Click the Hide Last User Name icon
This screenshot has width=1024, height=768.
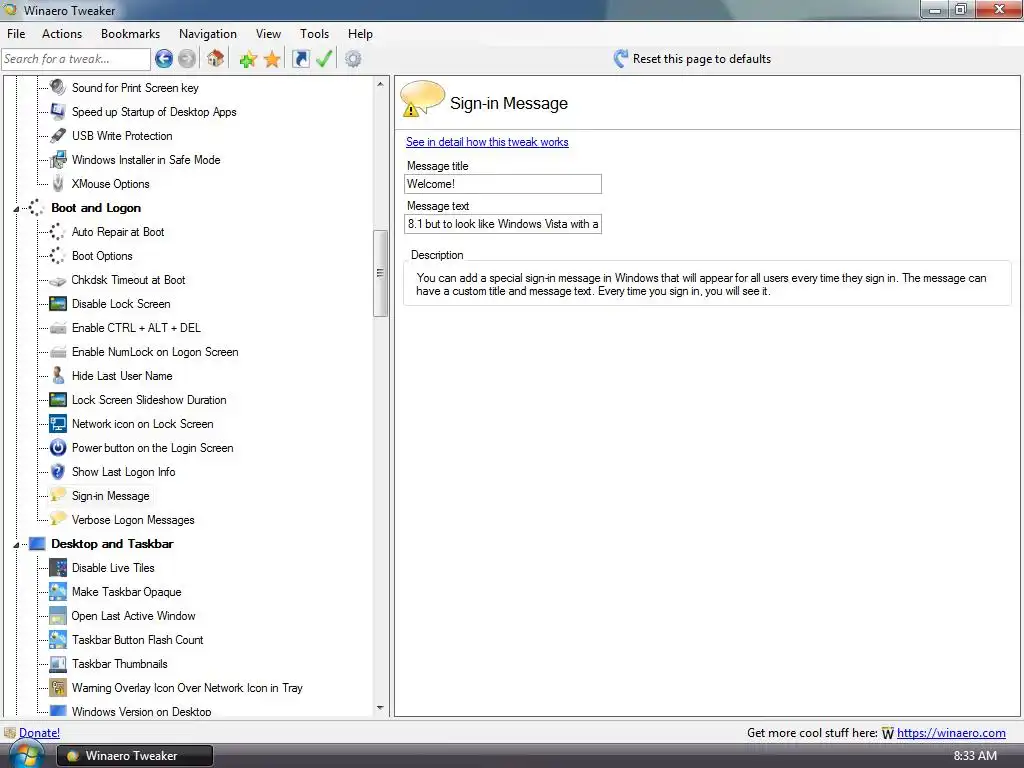[x=58, y=375]
